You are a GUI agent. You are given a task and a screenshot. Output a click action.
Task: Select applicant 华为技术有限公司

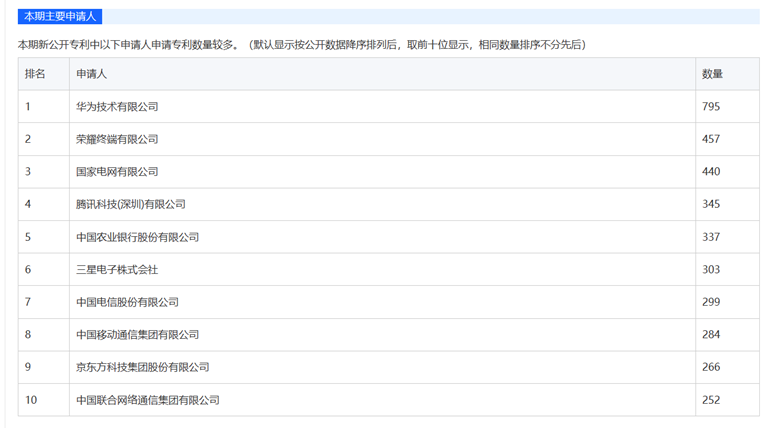click(117, 107)
